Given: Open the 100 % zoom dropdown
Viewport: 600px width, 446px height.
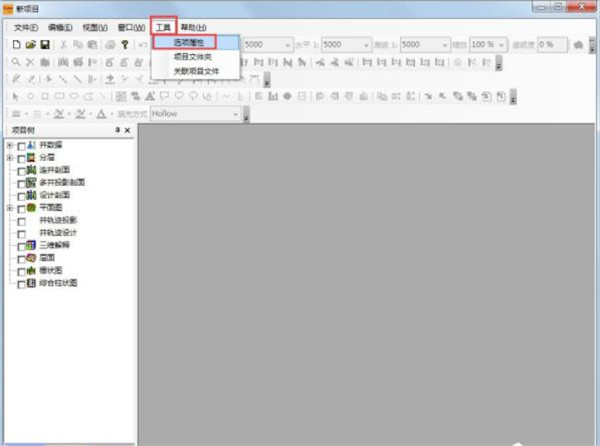Looking at the screenshot, I should [x=522, y=45].
